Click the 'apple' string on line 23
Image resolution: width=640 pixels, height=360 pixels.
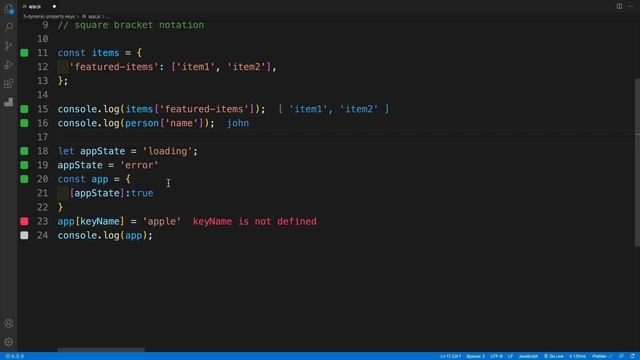pyautogui.click(x=162, y=221)
